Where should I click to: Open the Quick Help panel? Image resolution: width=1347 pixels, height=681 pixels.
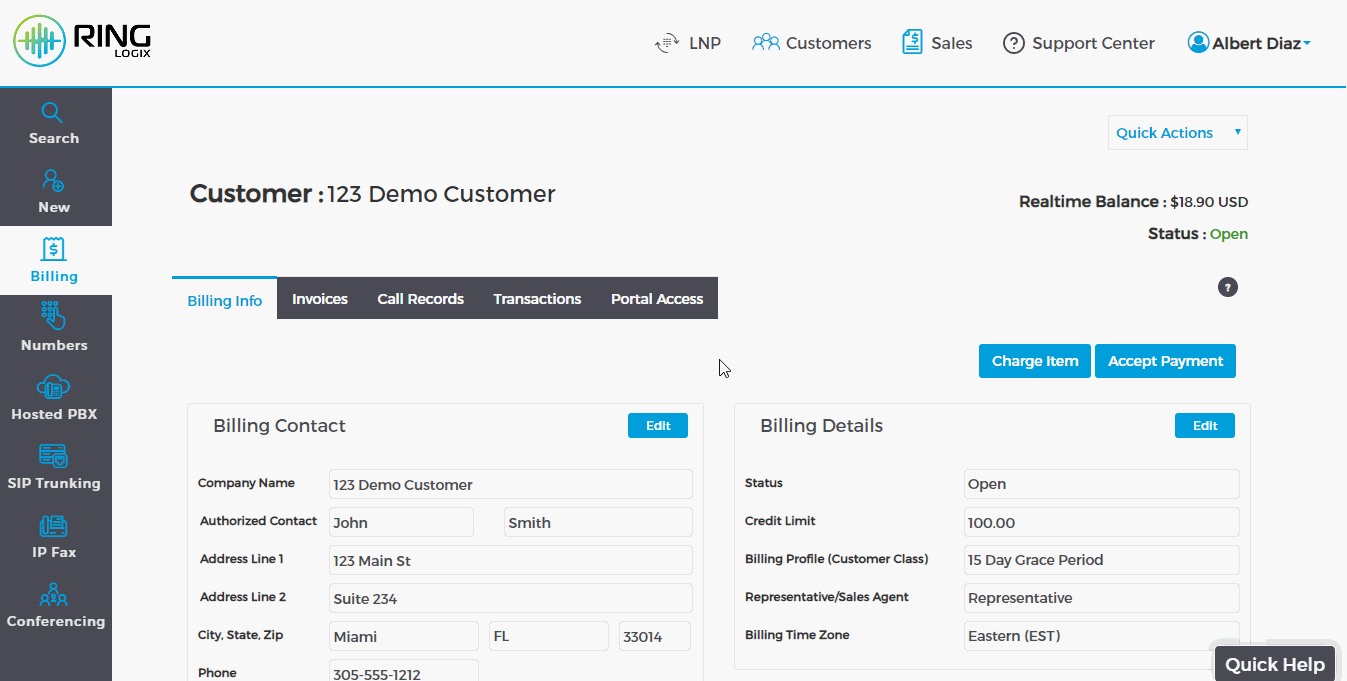[x=1274, y=664]
